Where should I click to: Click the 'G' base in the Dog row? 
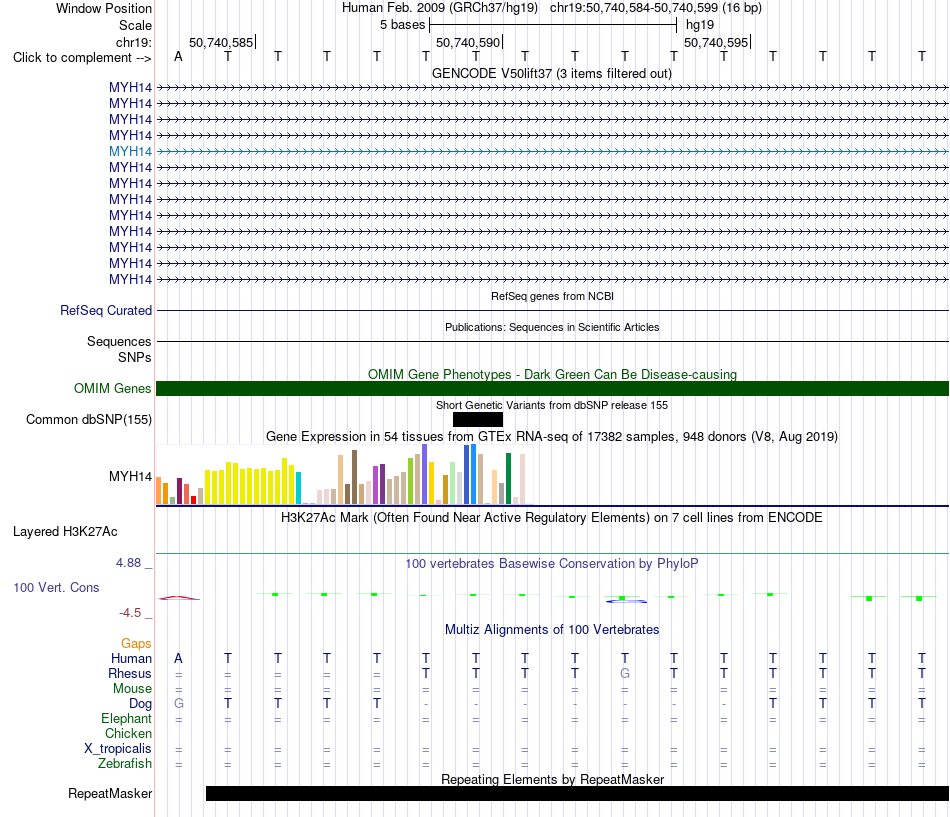point(179,703)
